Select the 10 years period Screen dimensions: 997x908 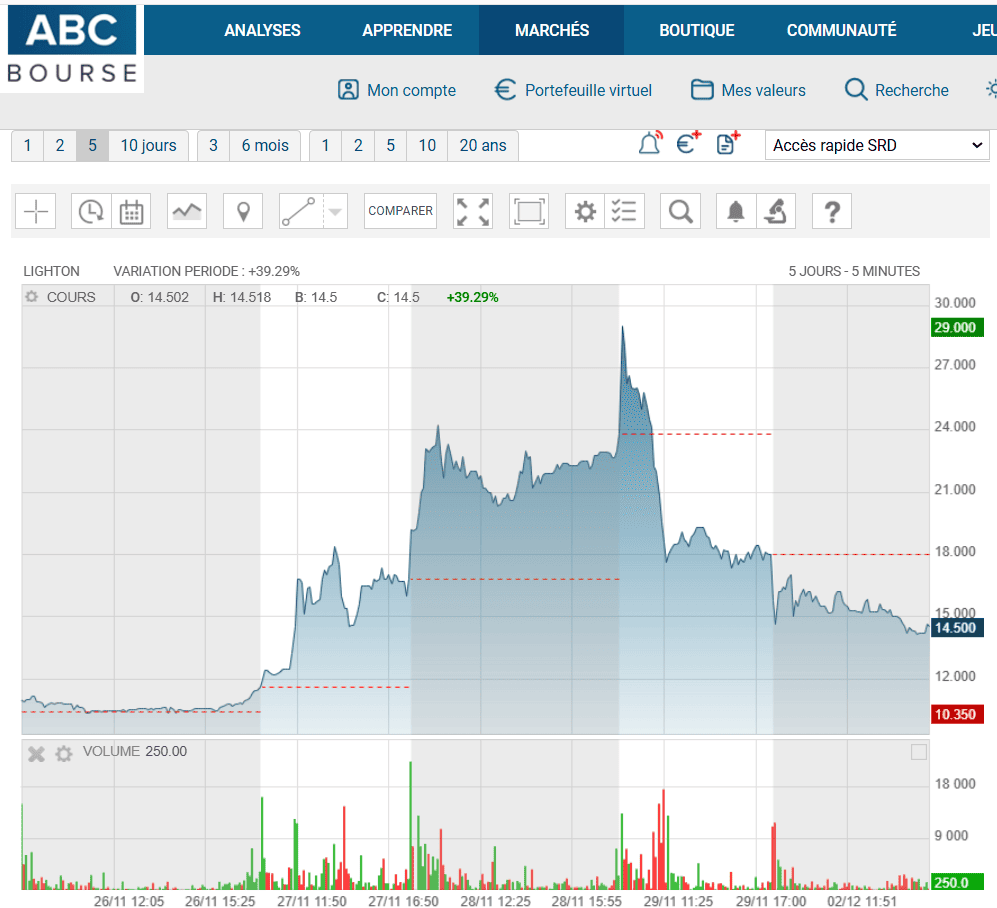click(427, 146)
